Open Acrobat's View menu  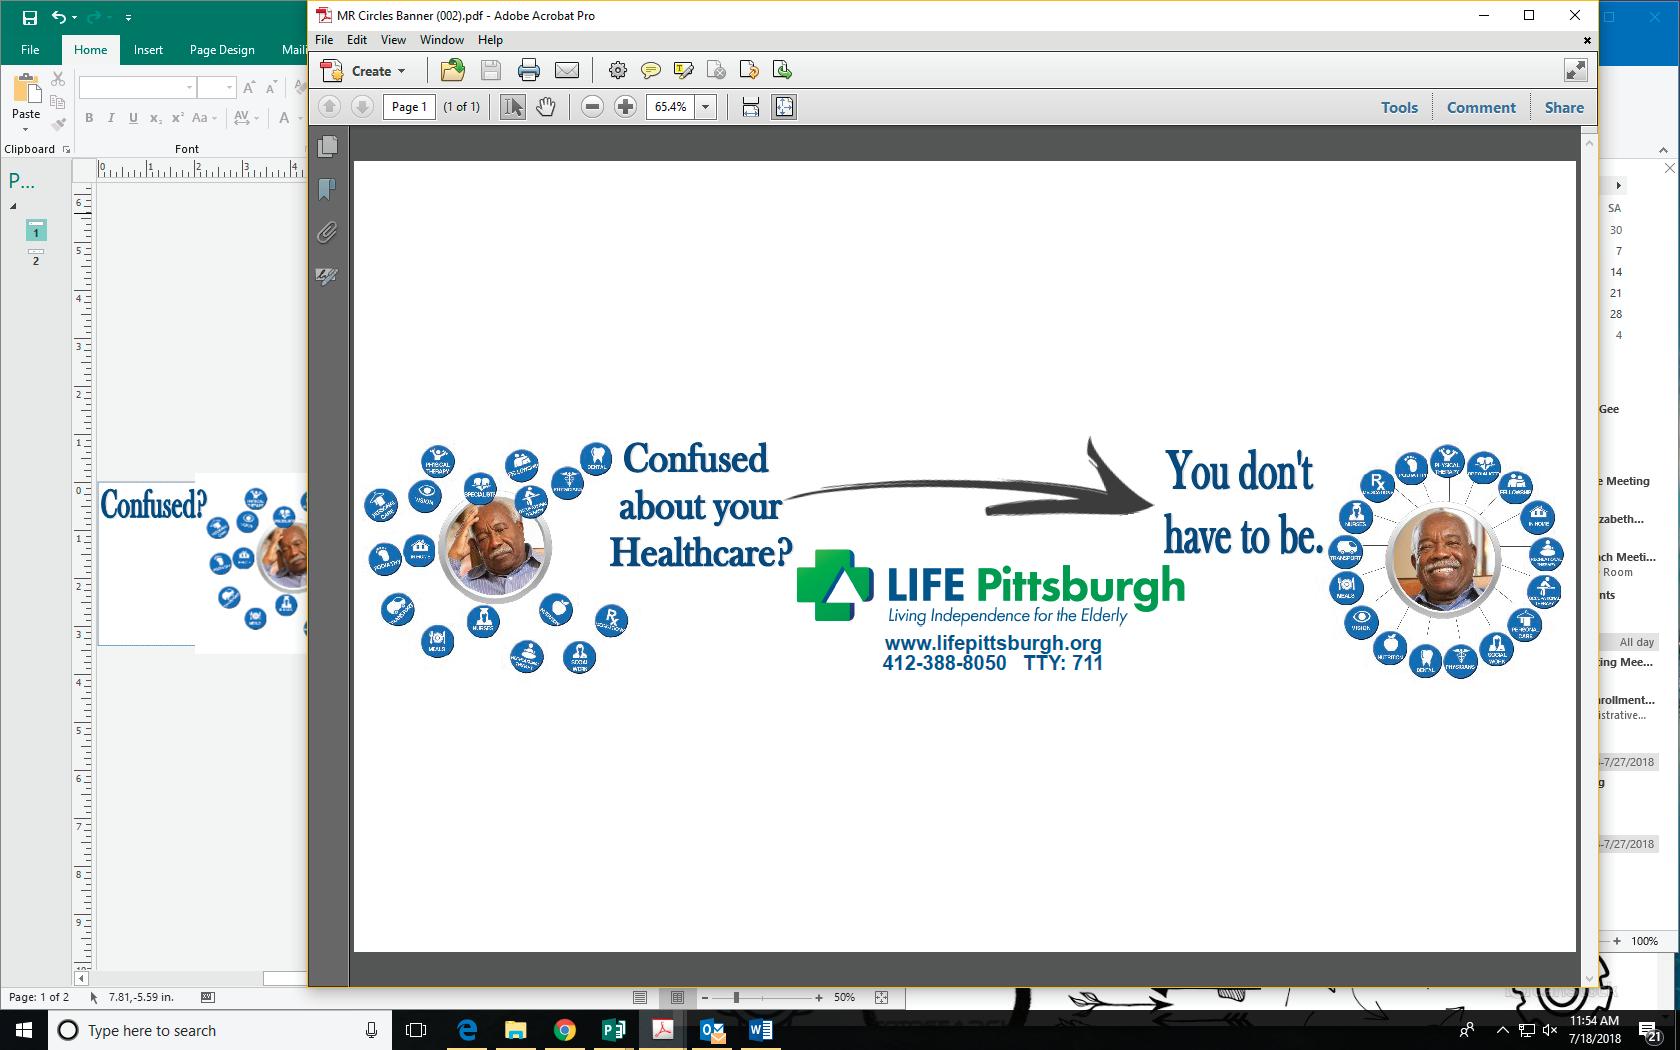click(x=393, y=40)
